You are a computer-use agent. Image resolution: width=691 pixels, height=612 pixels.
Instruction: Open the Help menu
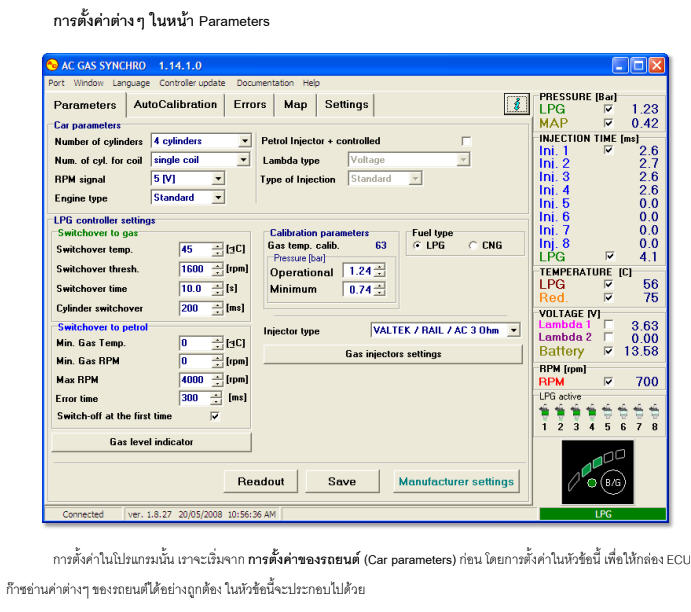tap(311, 83)
